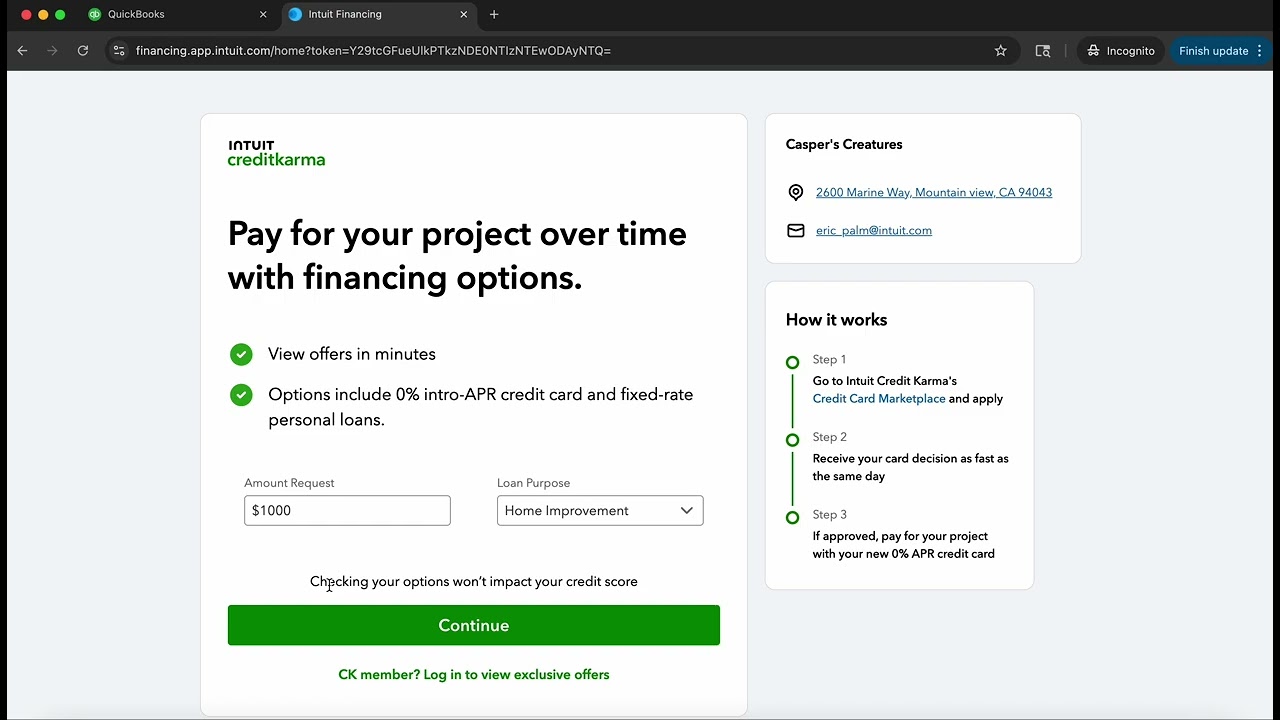Open the tab search icon in toolbar
1280x720 pixels.
1043,51
